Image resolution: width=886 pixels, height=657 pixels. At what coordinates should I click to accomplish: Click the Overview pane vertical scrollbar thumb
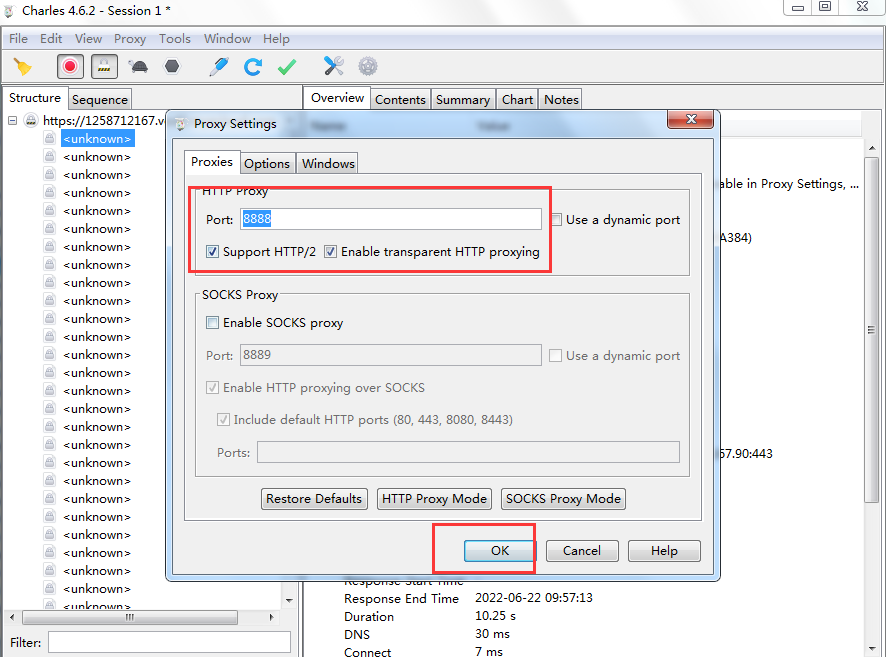click(872, 330)
